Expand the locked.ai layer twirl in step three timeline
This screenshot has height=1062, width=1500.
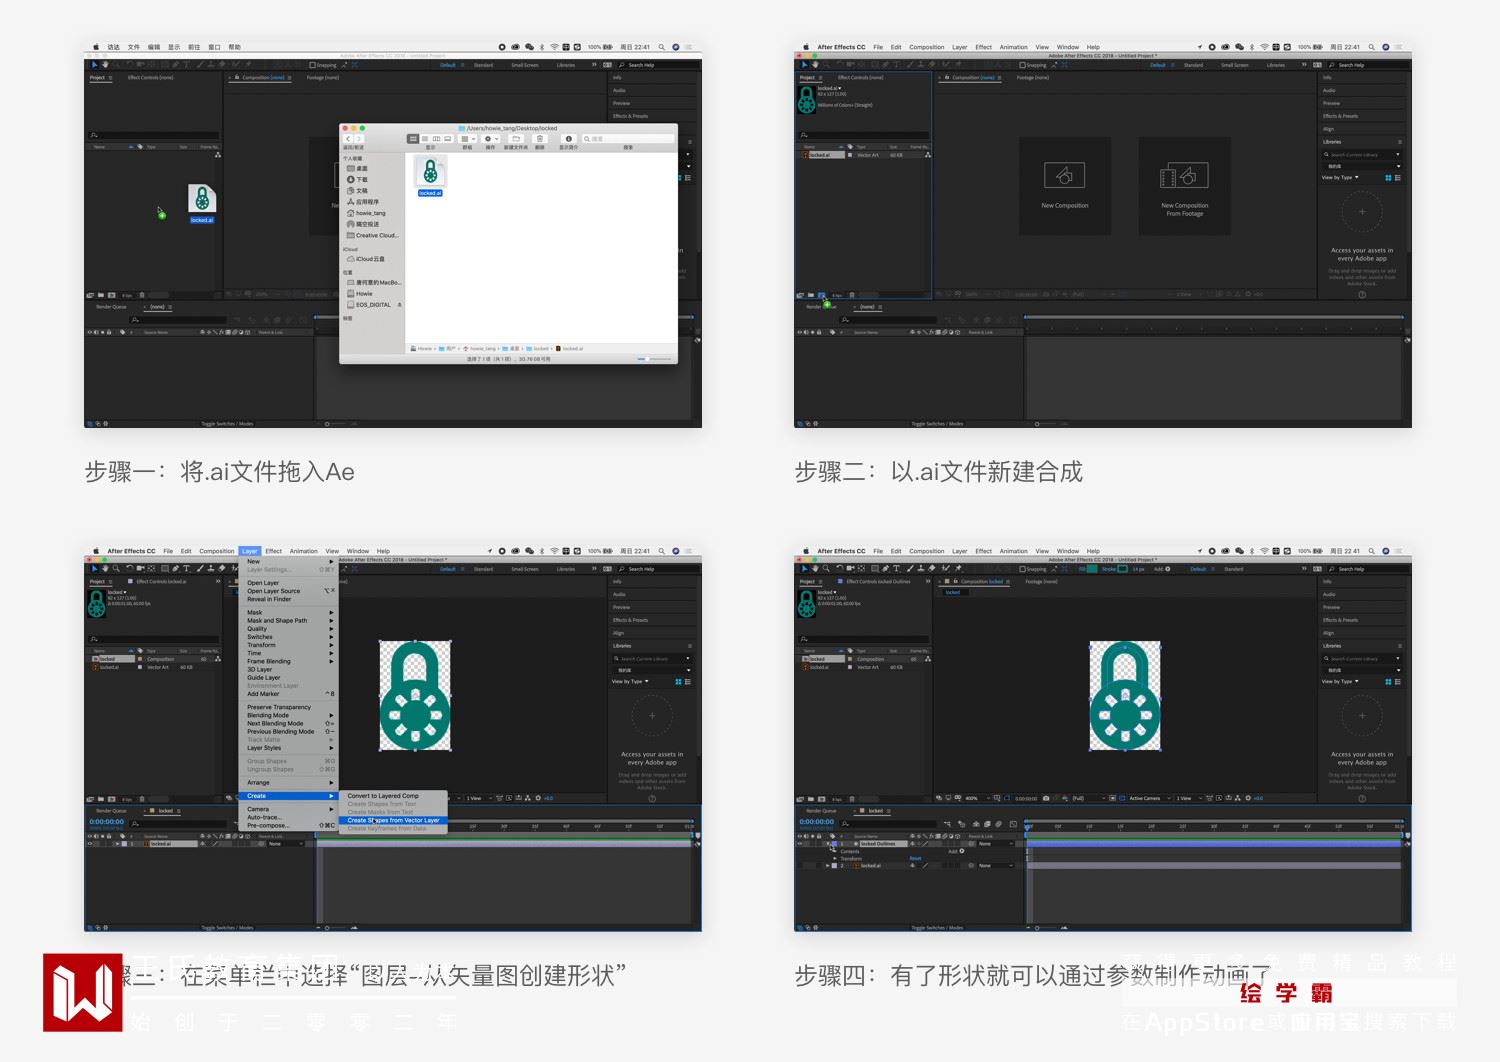pos(118,844)
